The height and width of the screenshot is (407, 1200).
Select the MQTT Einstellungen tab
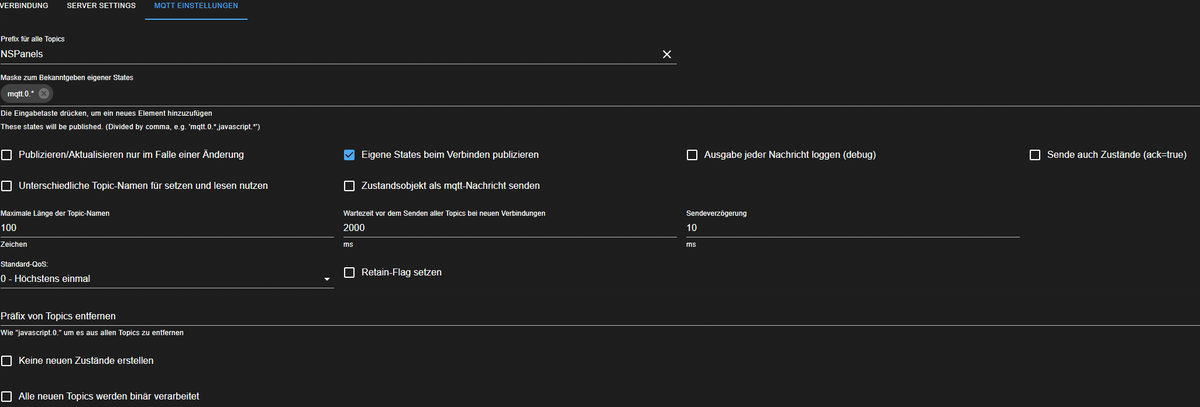coord(196,8)
